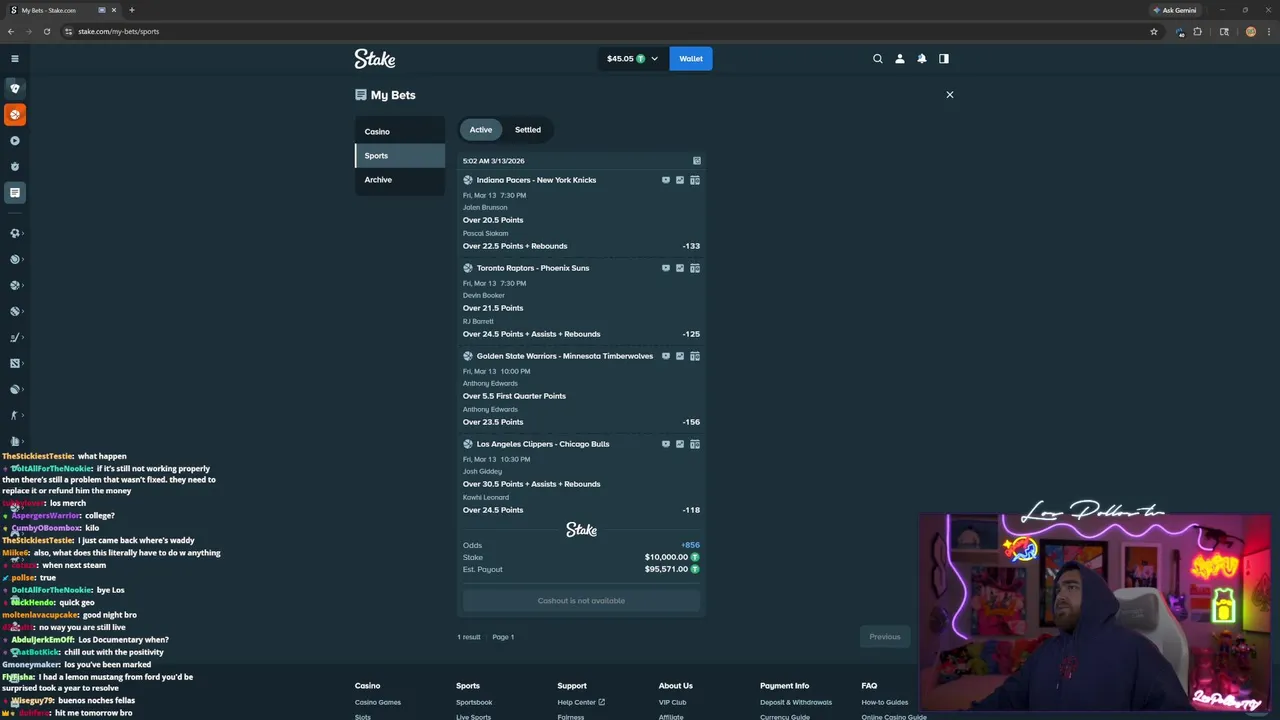The image size is (1280, 720).
Task: Click Golden State Warriors - Minnesota Timberwolves title
Action: pos(565,356)
